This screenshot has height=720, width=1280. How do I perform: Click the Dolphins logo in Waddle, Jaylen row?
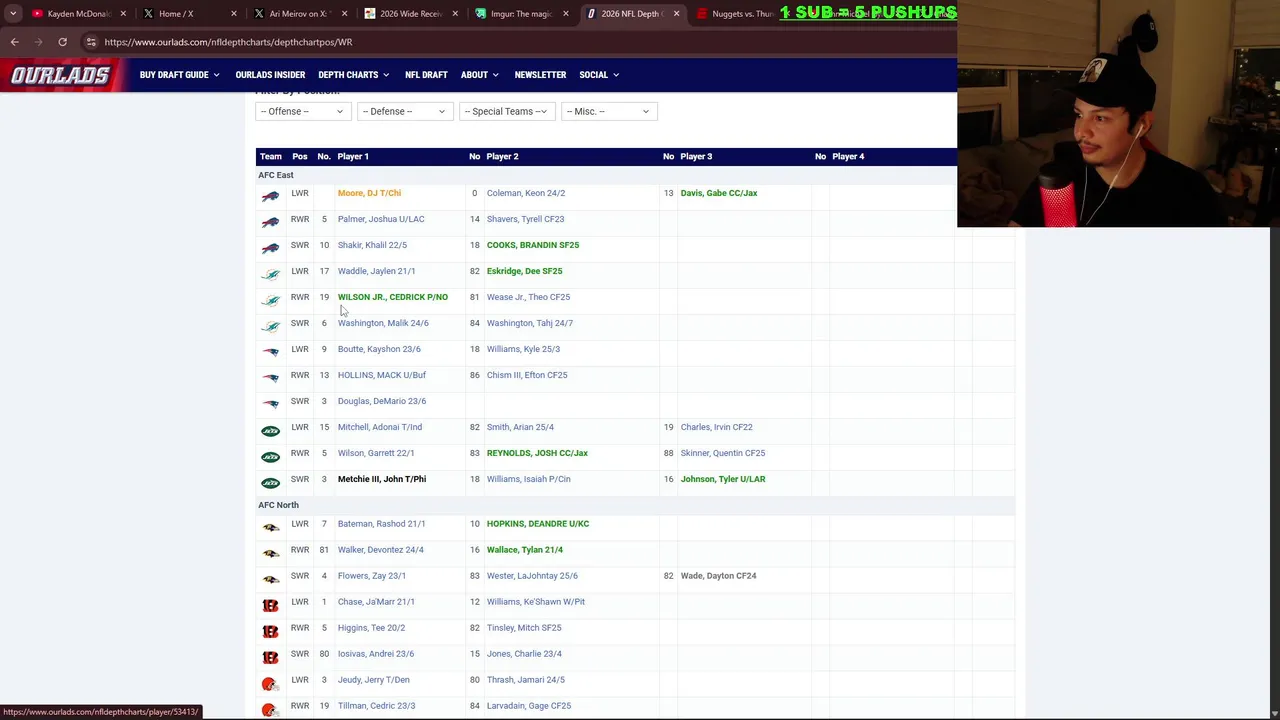point(270,275)
